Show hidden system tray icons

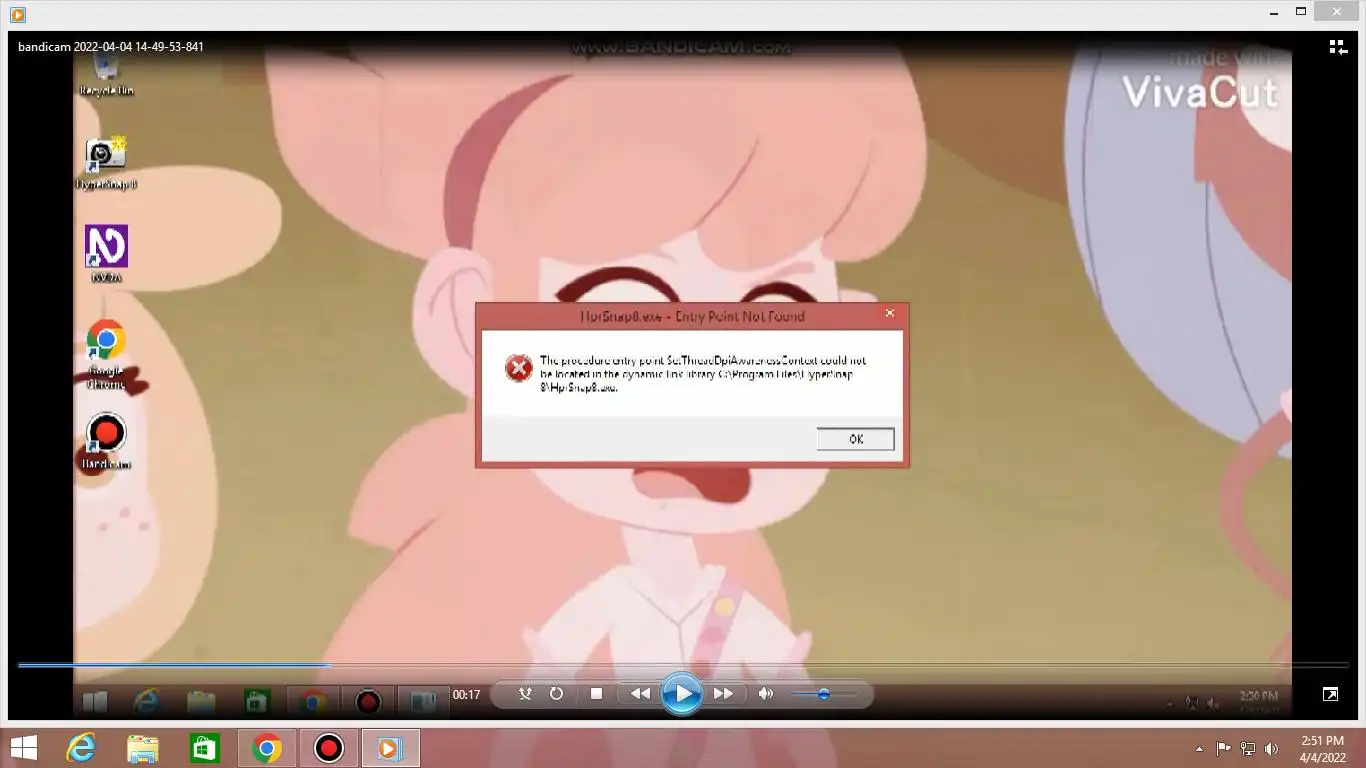pos(1199,749)
